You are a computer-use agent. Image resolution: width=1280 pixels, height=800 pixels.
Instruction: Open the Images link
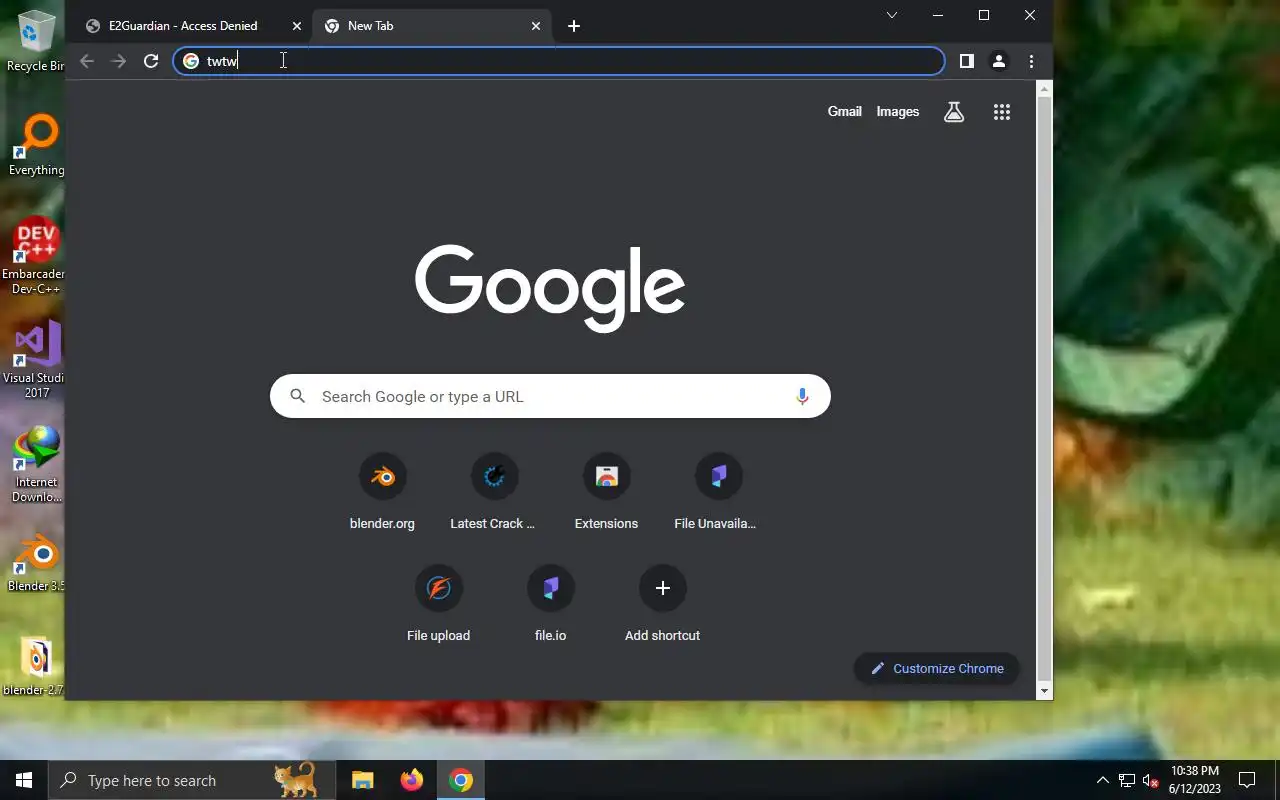897,112
